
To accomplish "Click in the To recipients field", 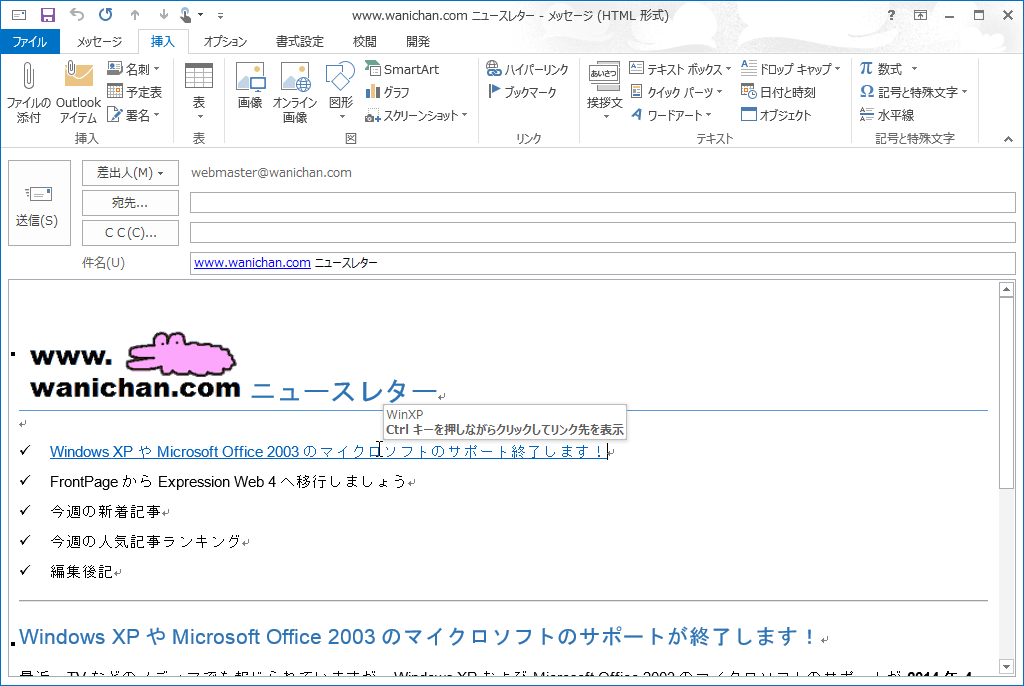I will point(602,203).
